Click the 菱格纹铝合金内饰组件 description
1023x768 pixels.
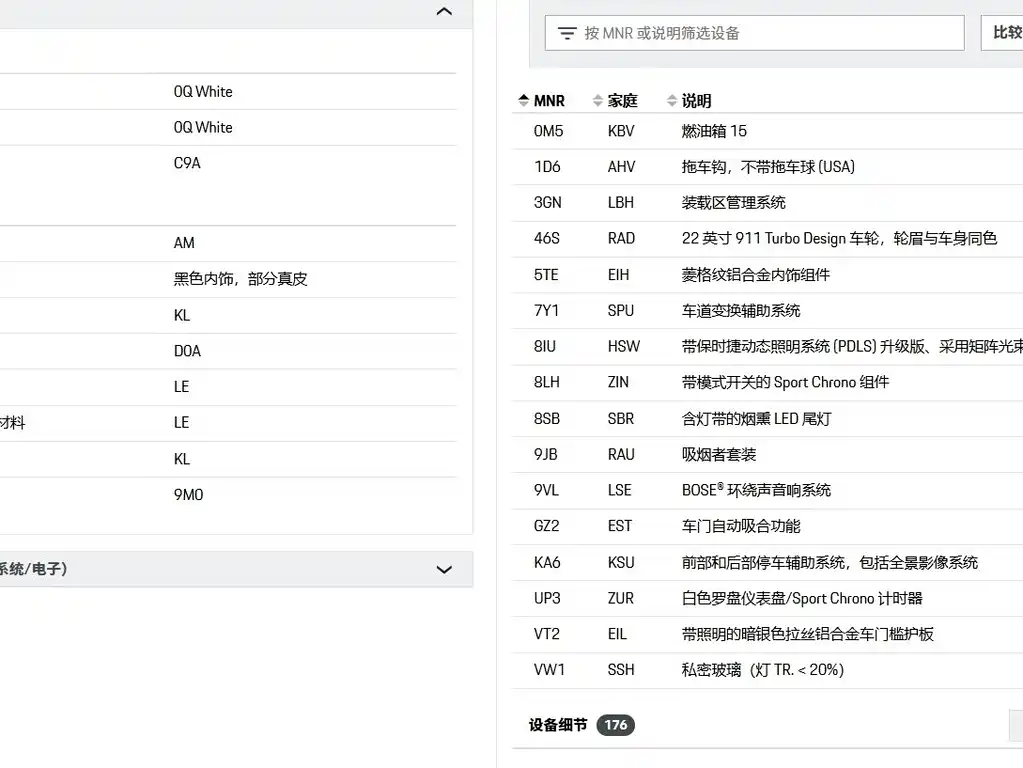click(756, 275)
